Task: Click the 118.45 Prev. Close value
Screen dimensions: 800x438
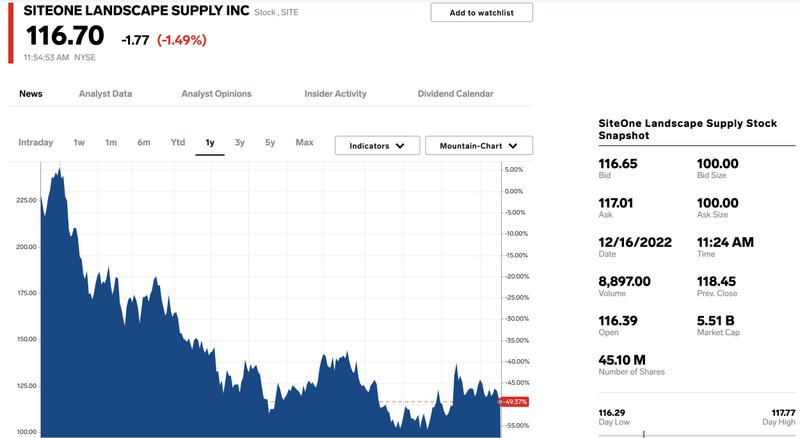Action: pyautogui.click(x=716, y=281)
